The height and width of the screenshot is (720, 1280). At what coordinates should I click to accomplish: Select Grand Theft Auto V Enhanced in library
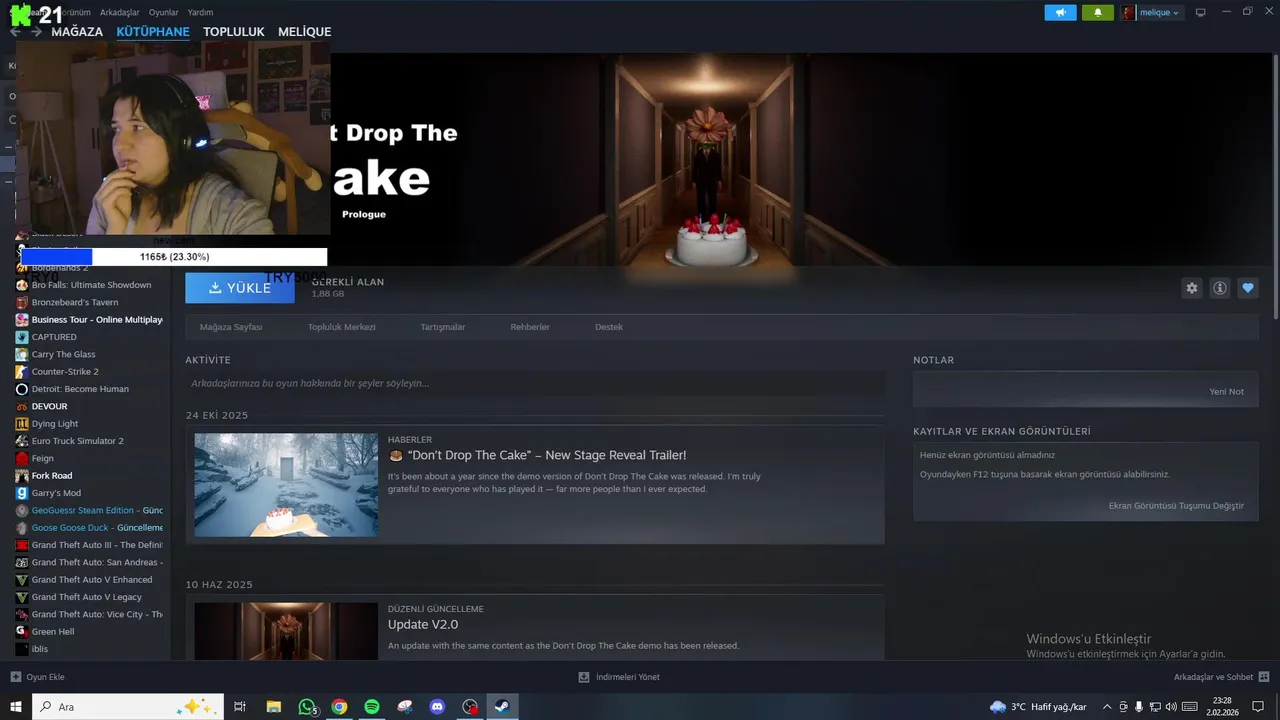(x=92, y=580)
